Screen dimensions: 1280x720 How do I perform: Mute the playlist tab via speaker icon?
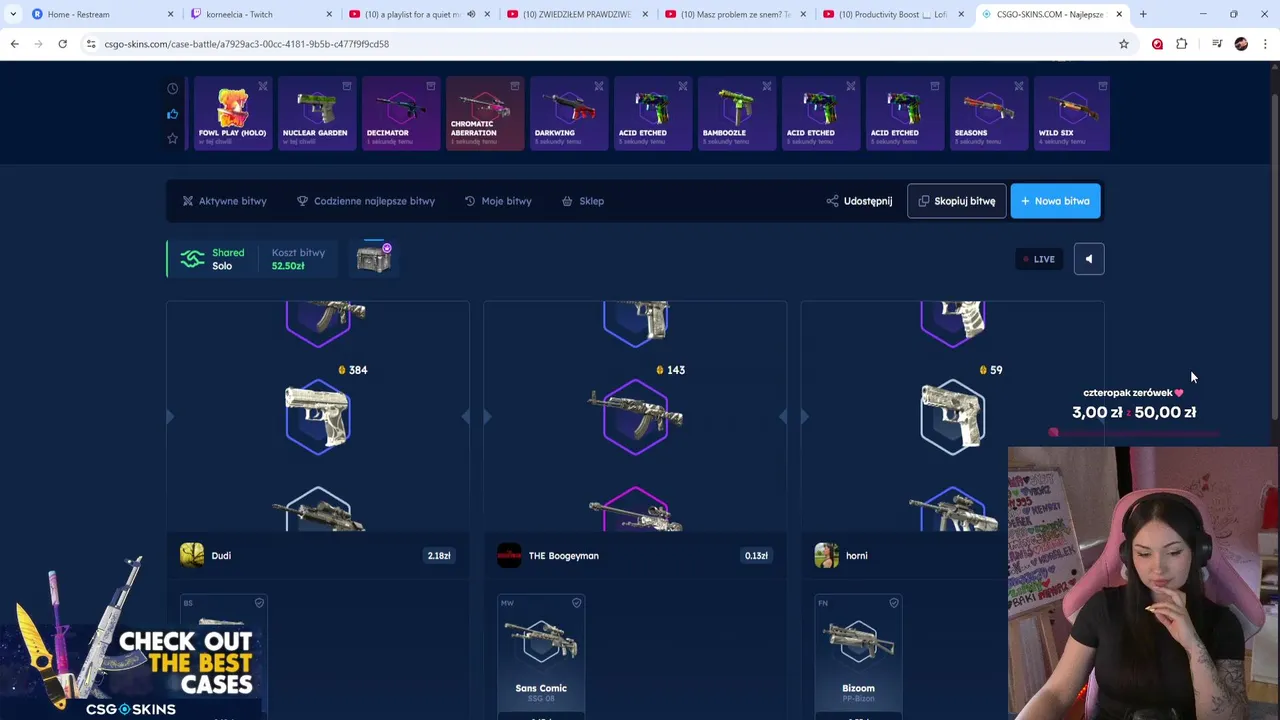click(x=471, y=14)
